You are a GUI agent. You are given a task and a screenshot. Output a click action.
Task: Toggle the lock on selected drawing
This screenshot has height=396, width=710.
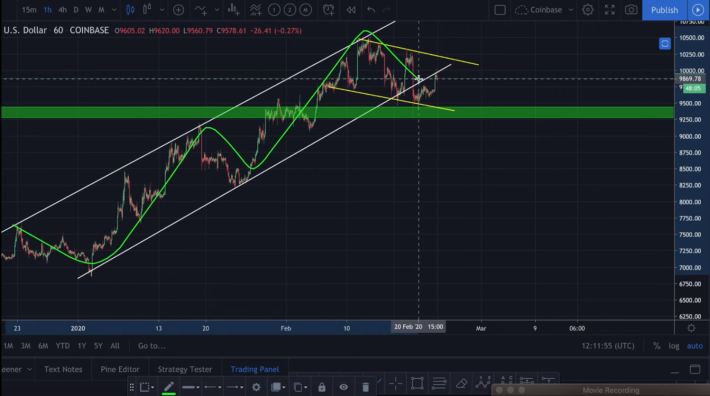tap(321, 387)
